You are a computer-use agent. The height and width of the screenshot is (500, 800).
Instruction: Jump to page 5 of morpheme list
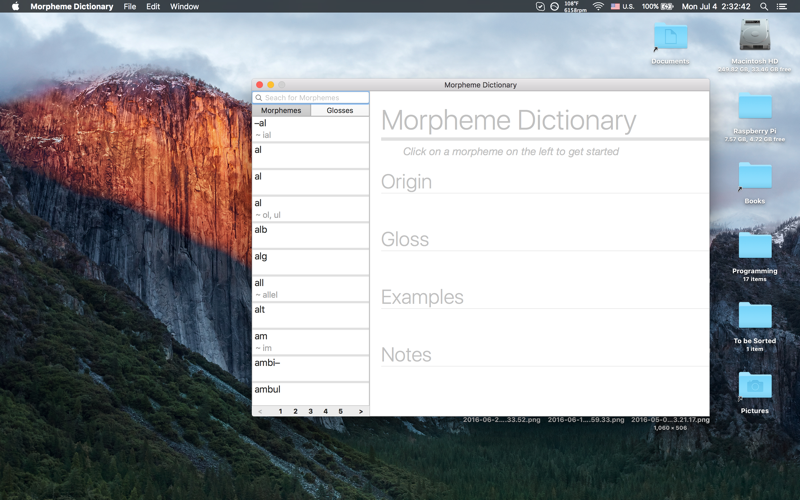tap(340, 411)
